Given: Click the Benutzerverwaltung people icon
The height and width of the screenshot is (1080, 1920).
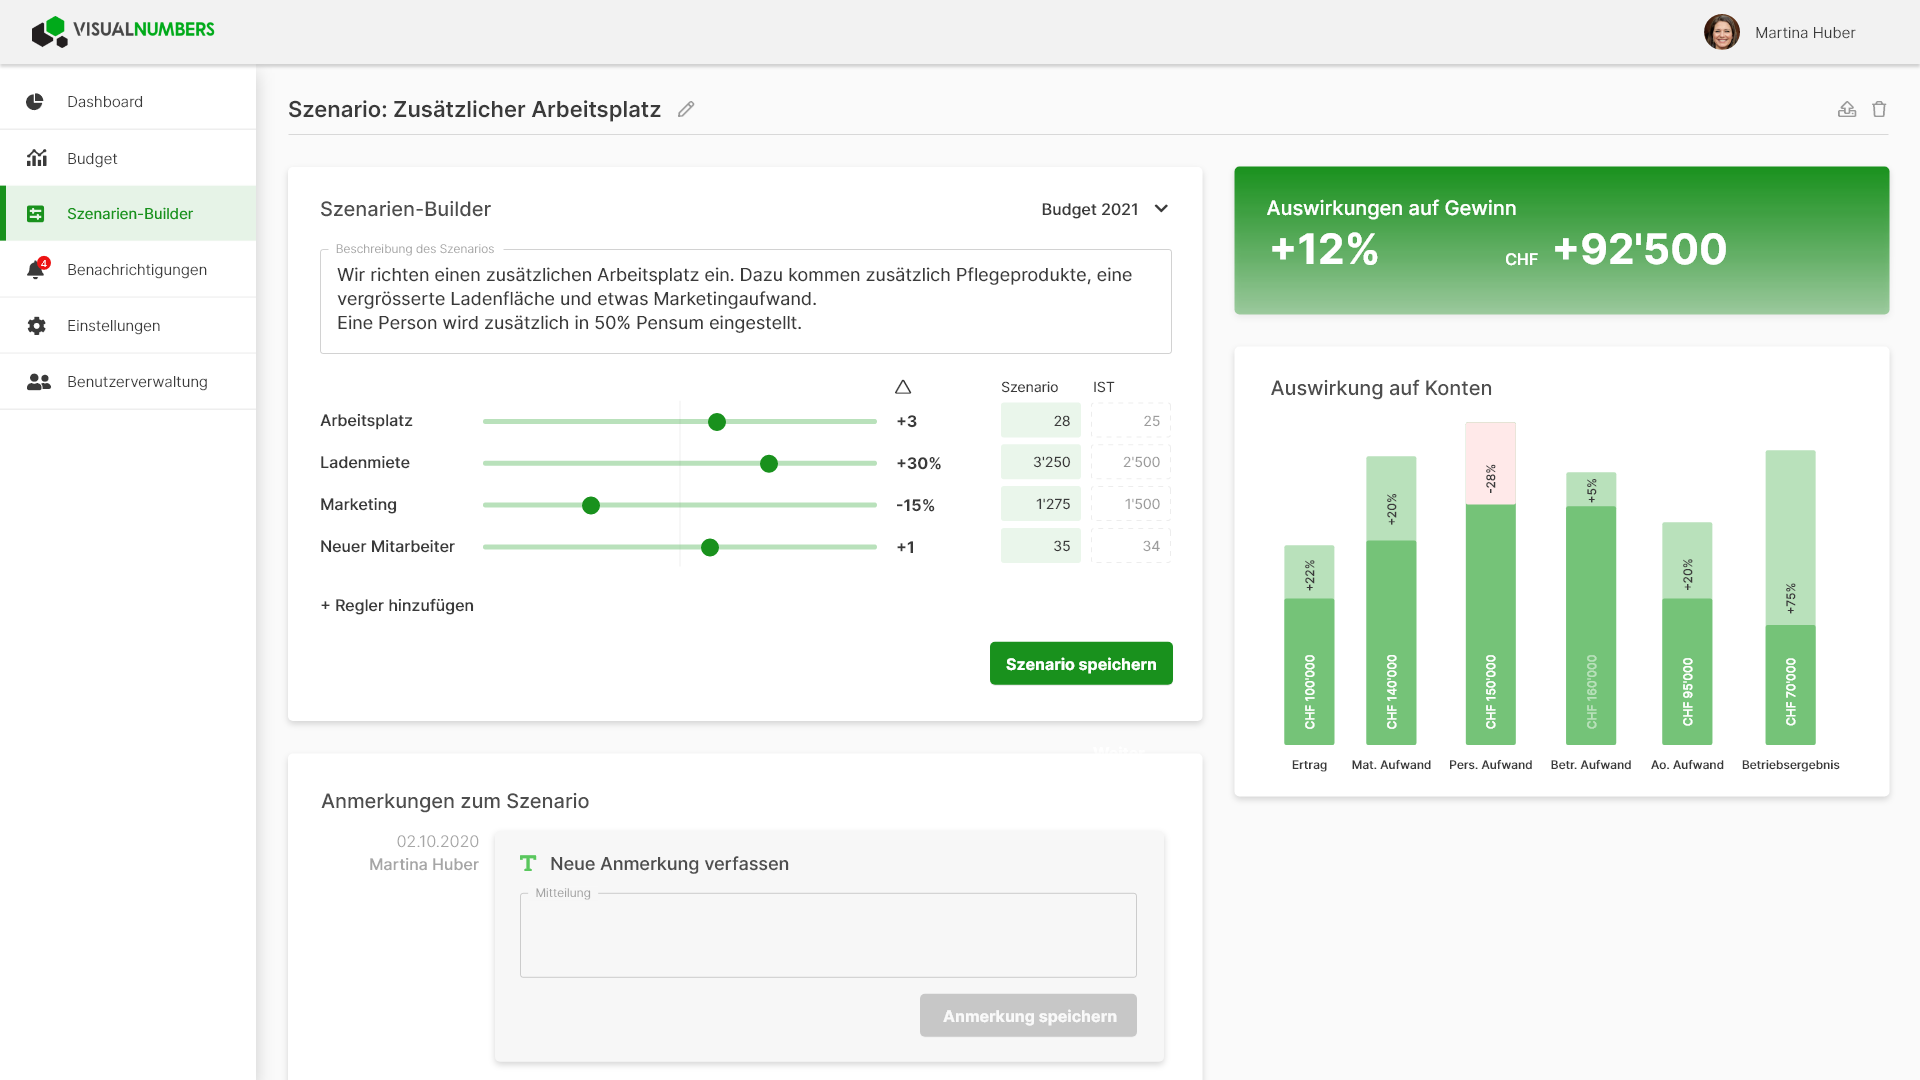Looking at the screenshot, I should (x=38, y=381).
